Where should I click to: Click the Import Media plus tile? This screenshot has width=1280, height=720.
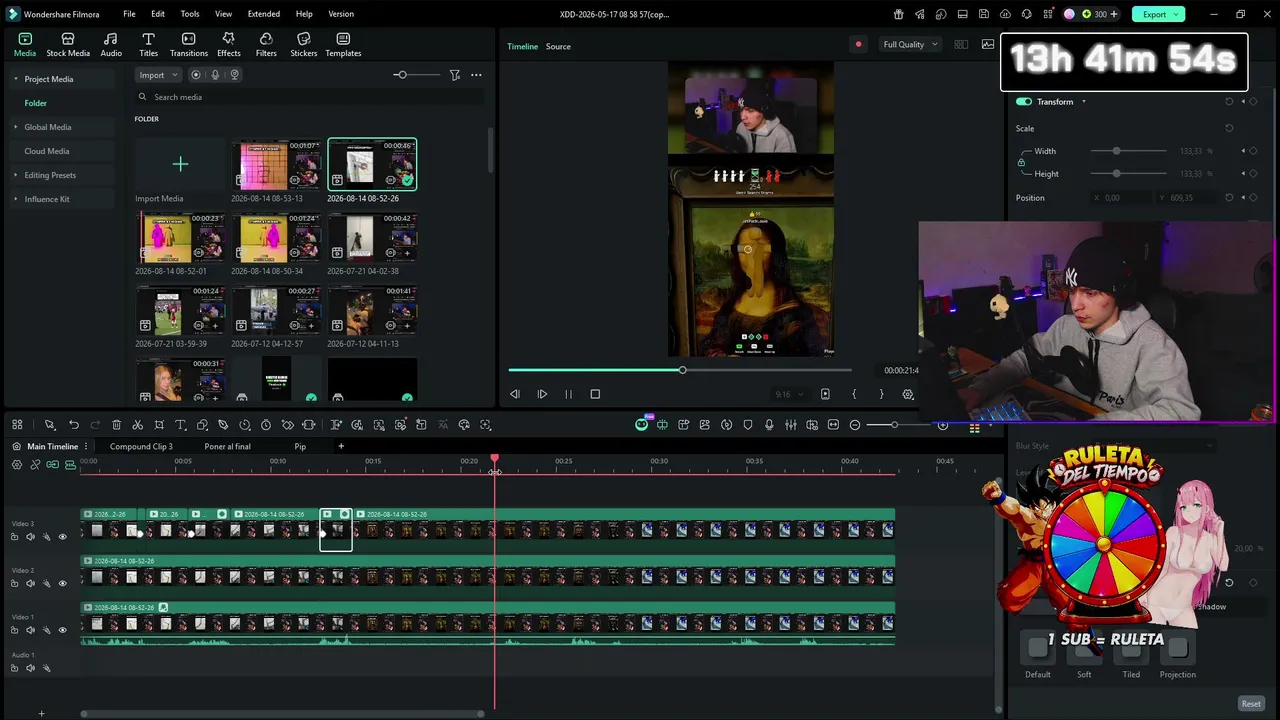[180, 164]
